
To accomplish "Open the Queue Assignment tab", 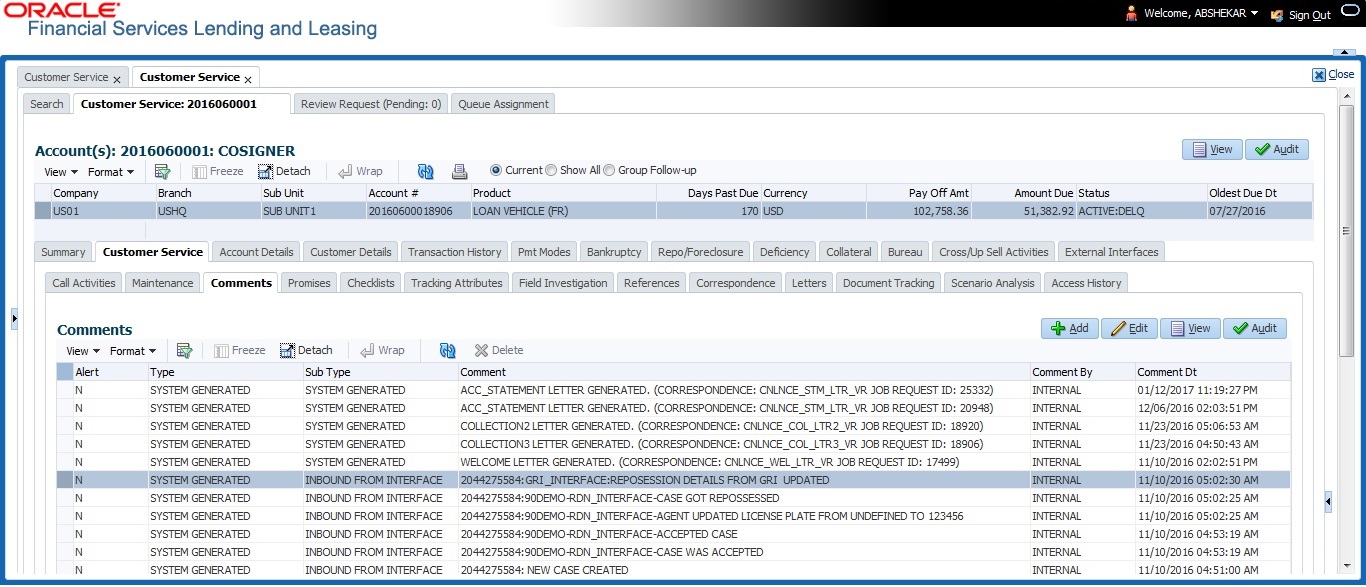I will pyautogui.click(x=503, y=104).
